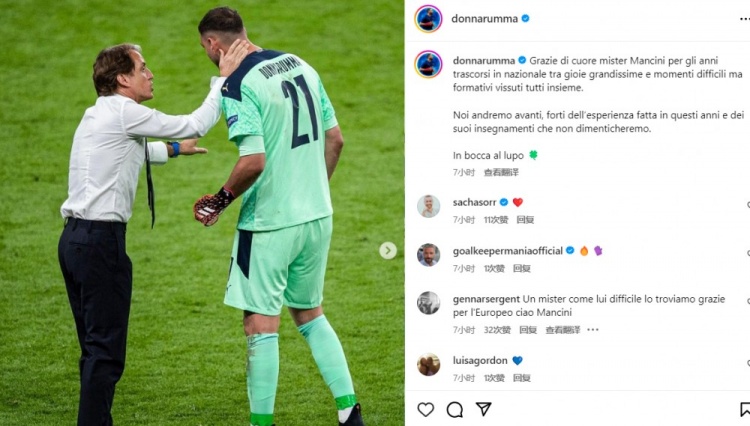Show translation of gennarsergent's comment
The width and height of the screenshot is (750, 426).
[x=562, y=330]
